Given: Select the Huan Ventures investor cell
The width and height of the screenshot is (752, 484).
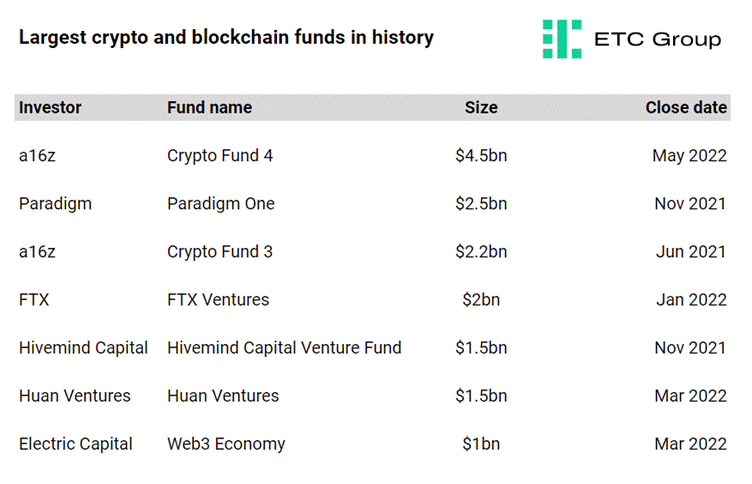Looking at the screenshot, I should coord(75,396).
